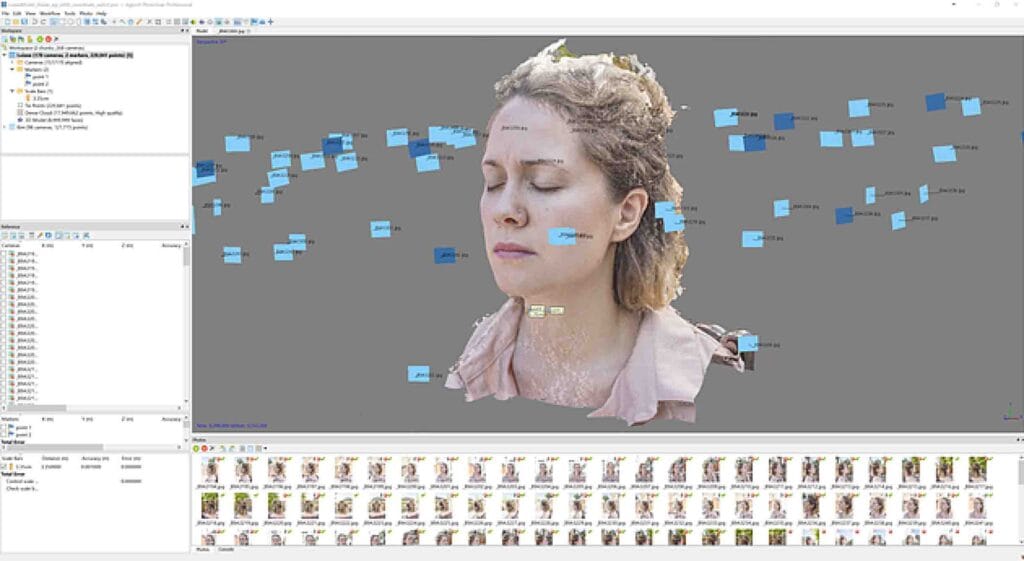Viewport: 1024px width, 561px height.
Task: Click Add Photos icon in Workspace toolbar
Action: 14,39
